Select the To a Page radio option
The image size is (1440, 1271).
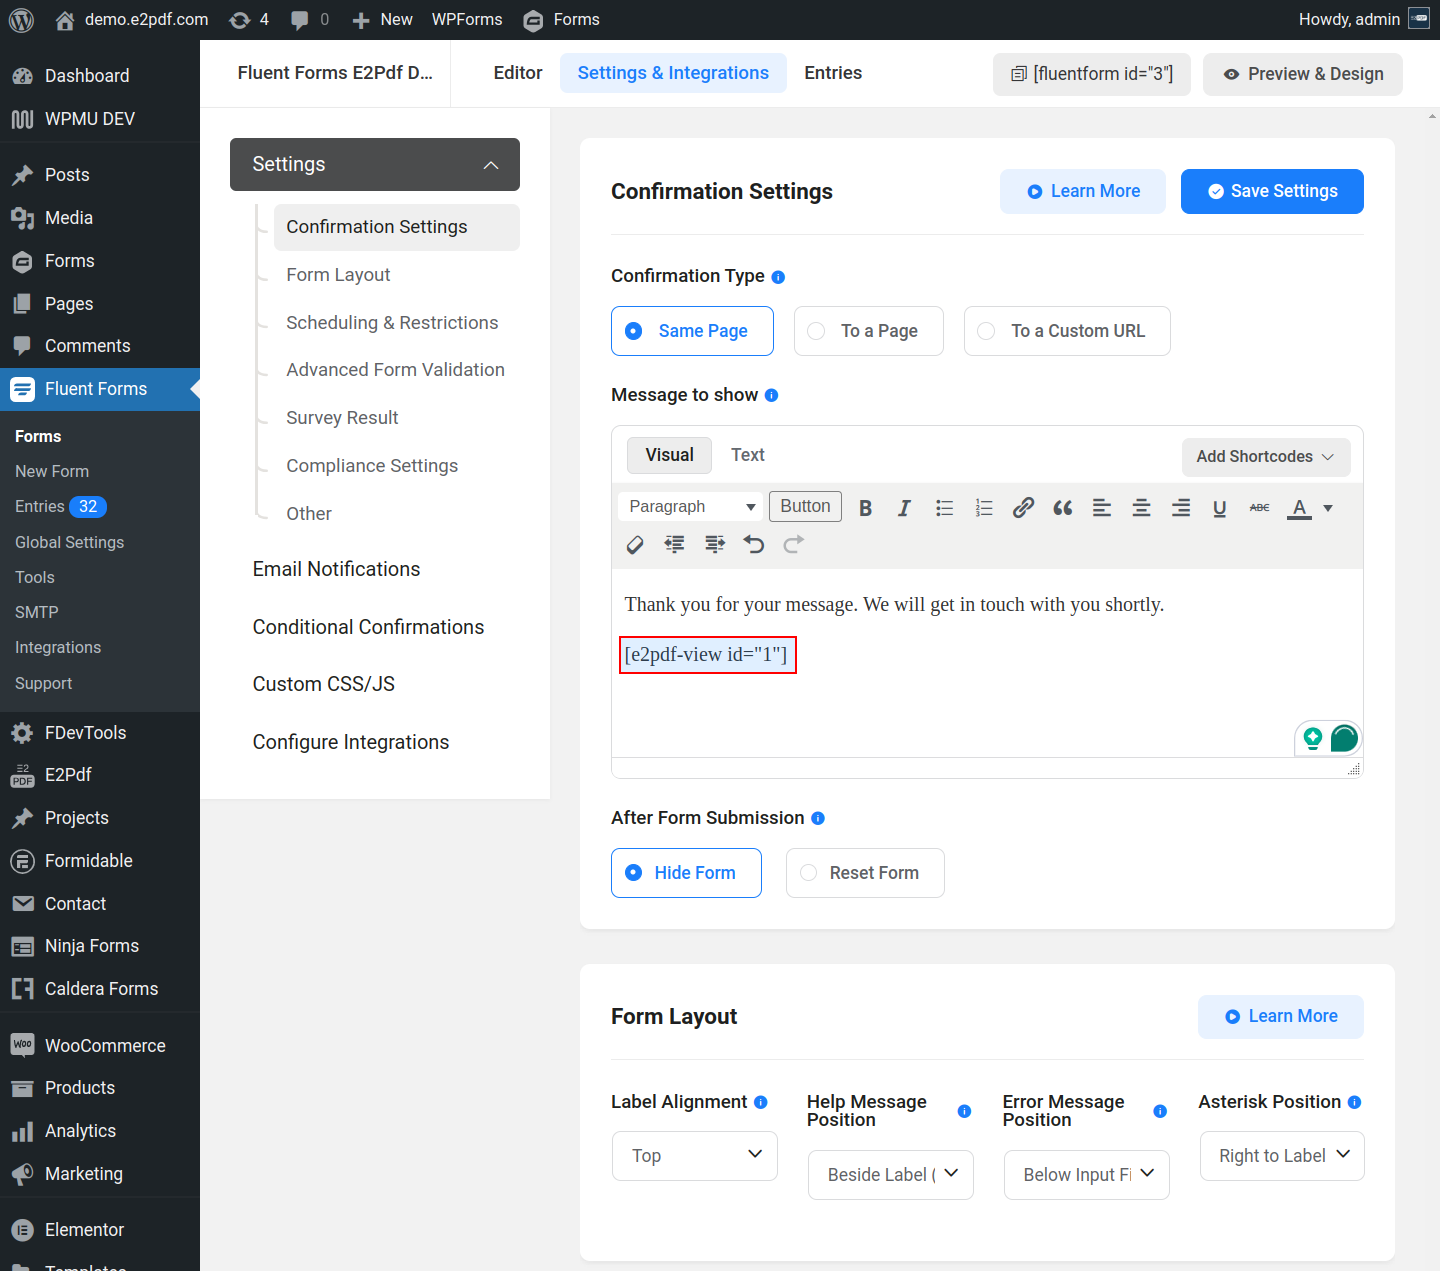point(868,331)
